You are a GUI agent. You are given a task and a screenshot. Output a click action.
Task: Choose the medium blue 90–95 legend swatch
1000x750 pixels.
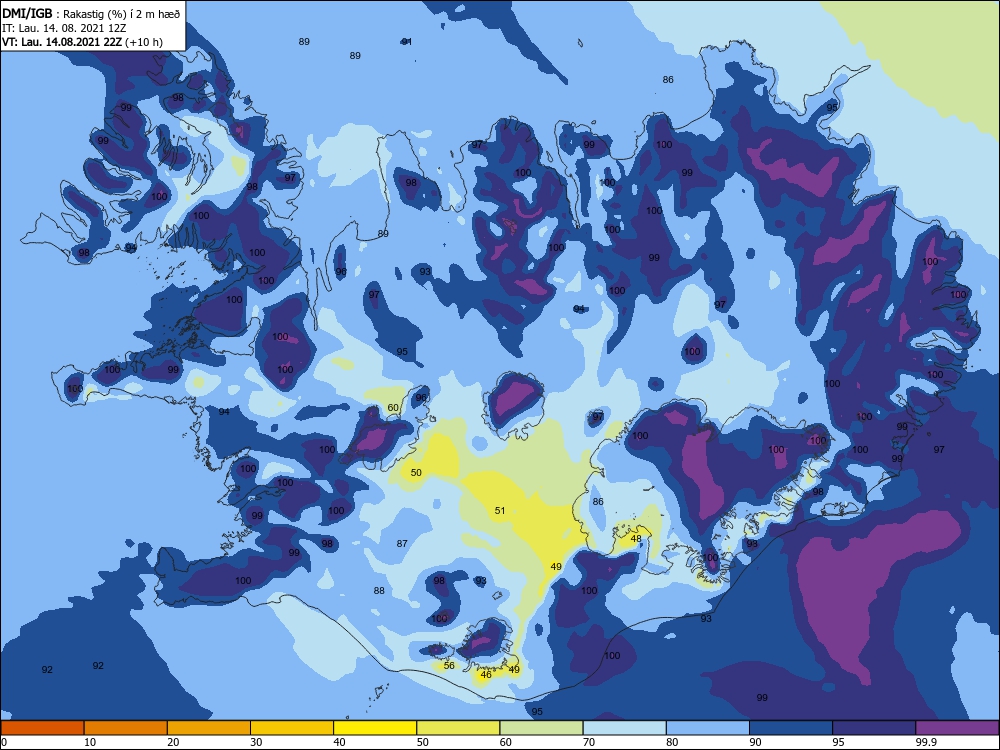click(791, 728)
